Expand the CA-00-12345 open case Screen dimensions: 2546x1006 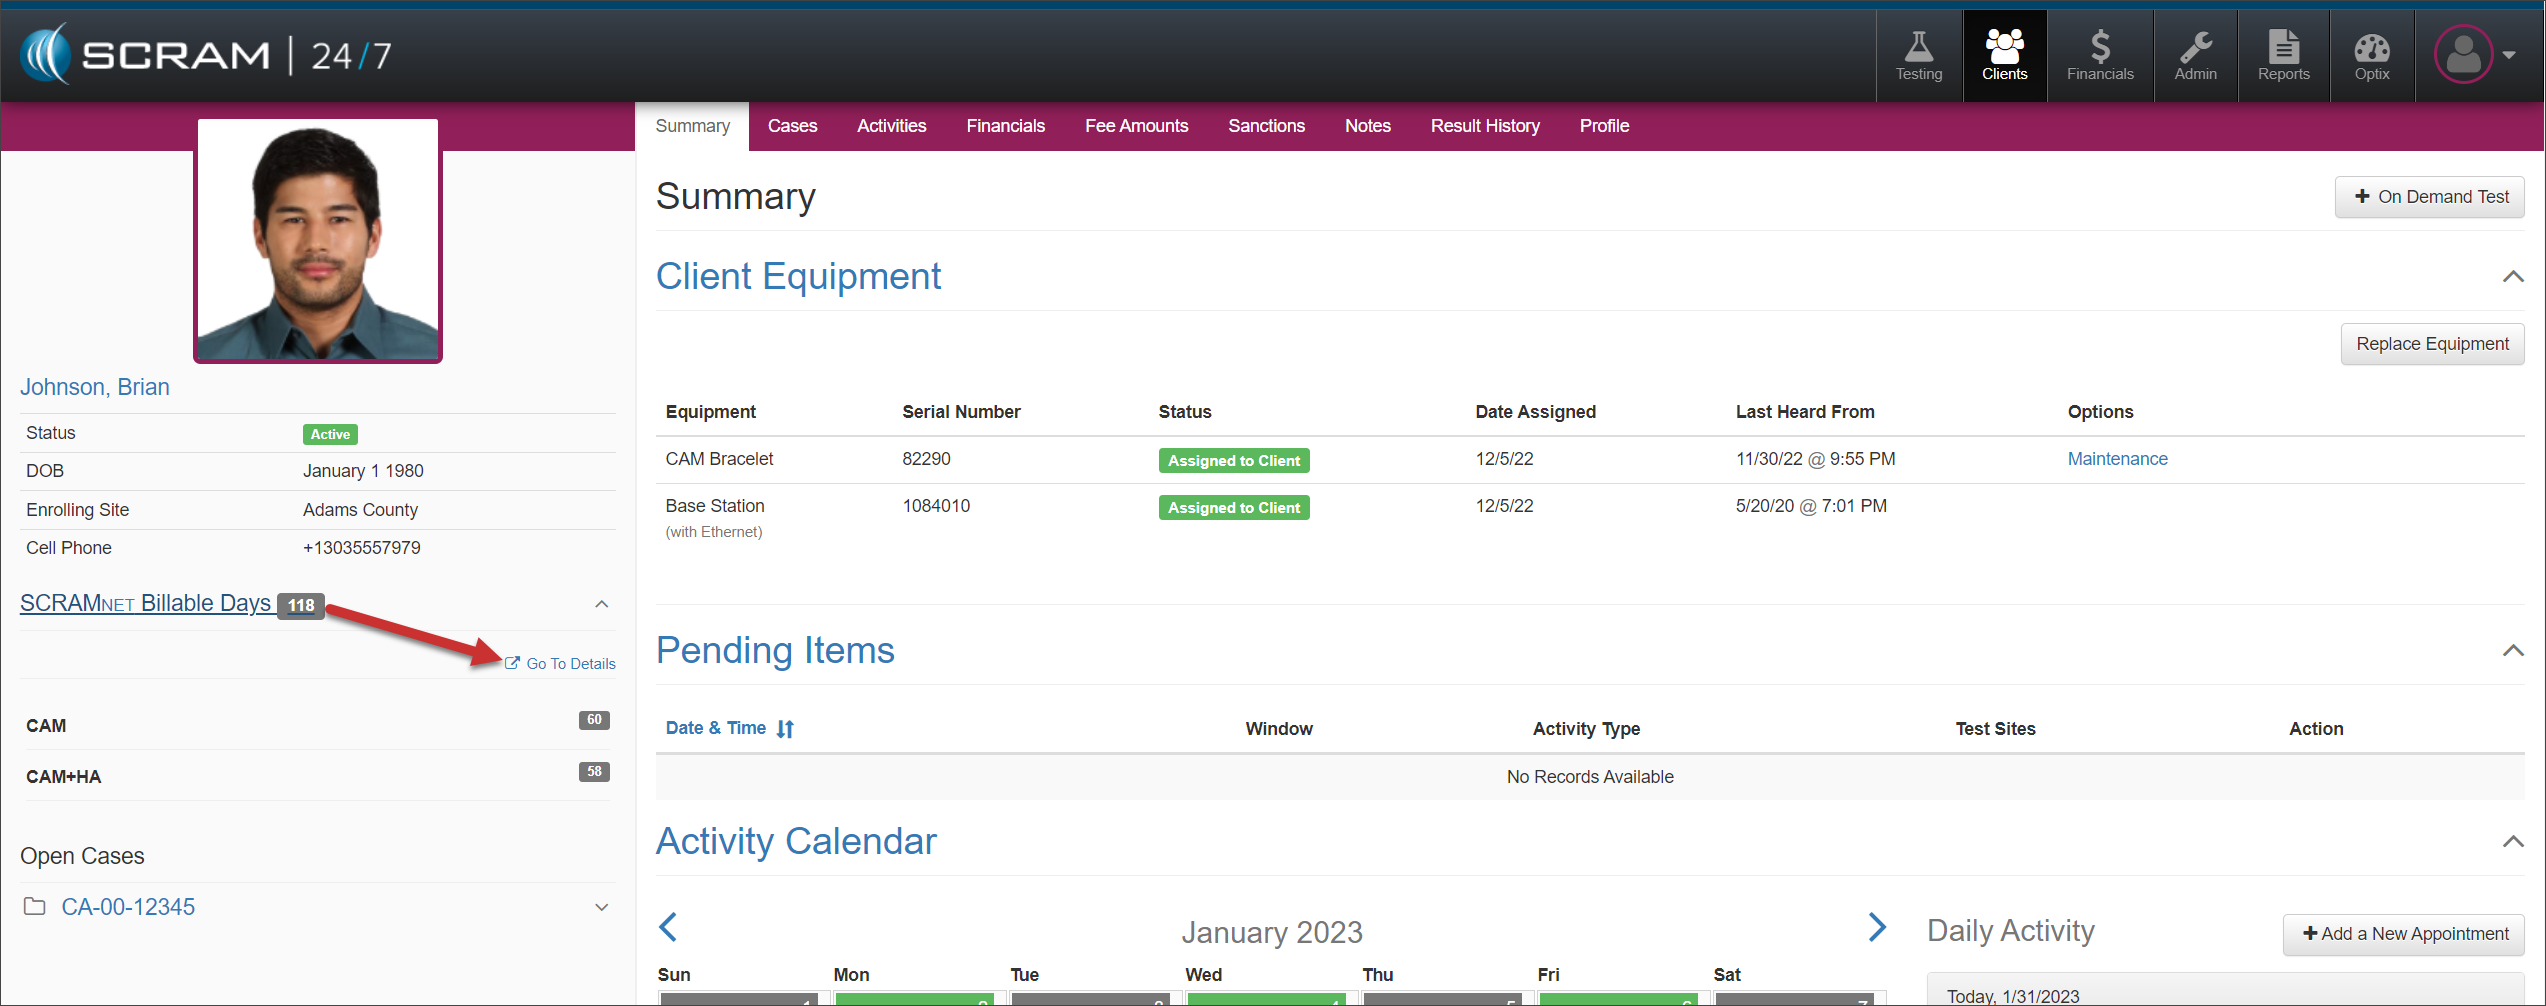(x=601, y=908)
